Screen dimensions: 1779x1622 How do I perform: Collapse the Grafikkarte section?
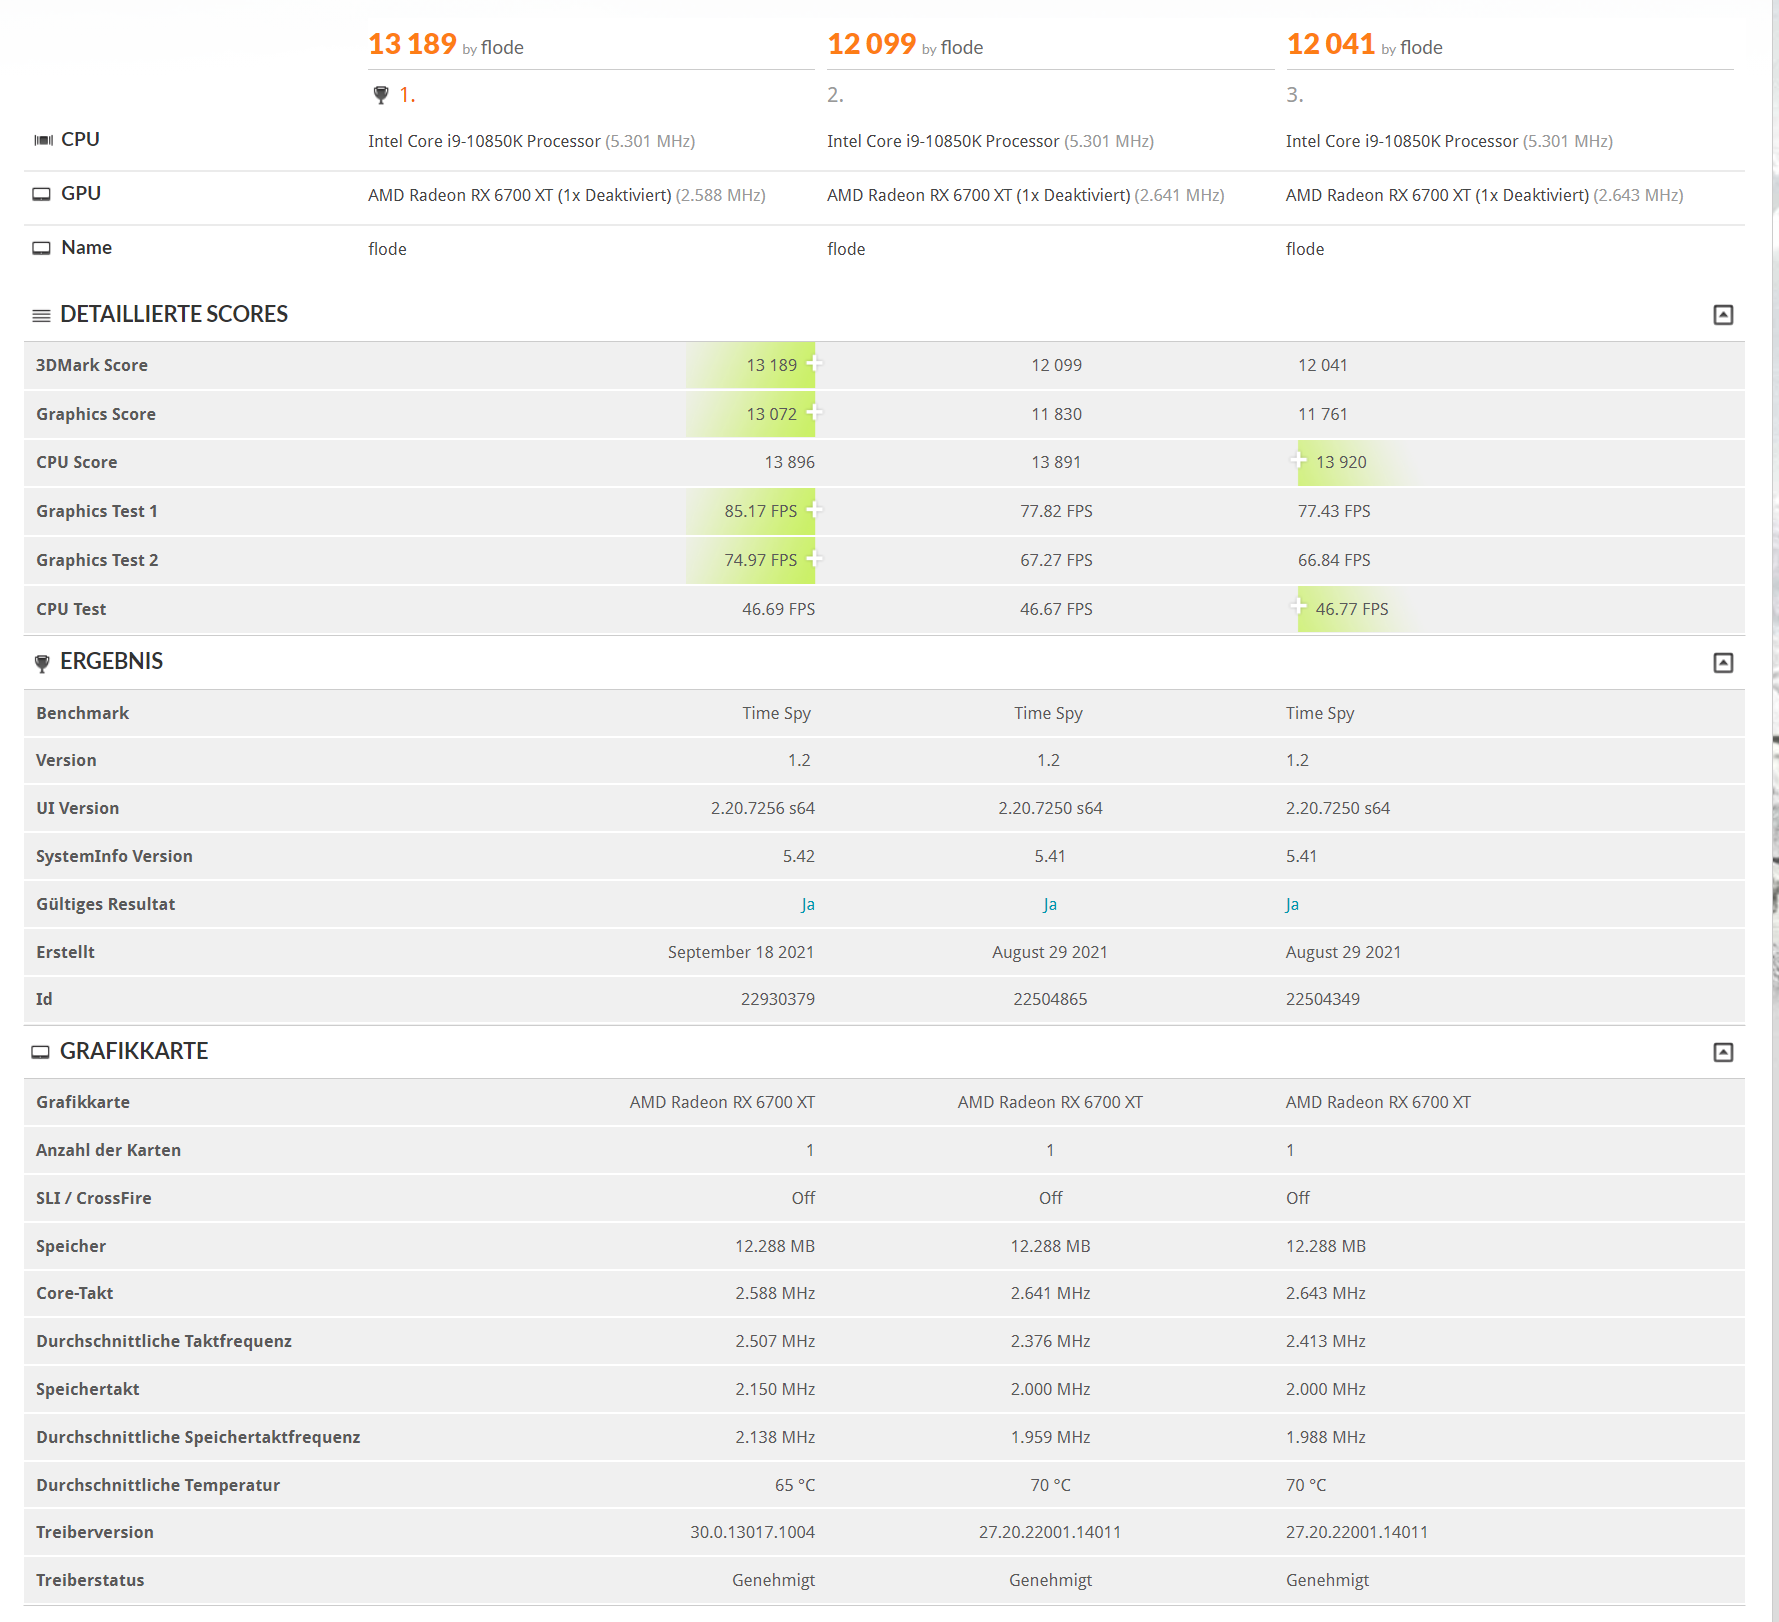pyautogui.click(x=1723, y=1052)
